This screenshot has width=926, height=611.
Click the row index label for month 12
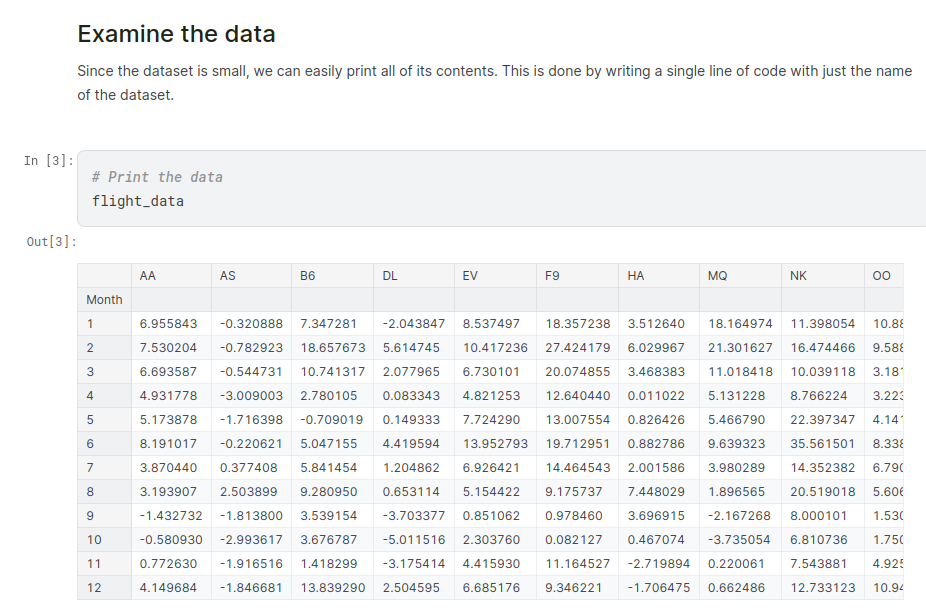(x=93, y=587)
